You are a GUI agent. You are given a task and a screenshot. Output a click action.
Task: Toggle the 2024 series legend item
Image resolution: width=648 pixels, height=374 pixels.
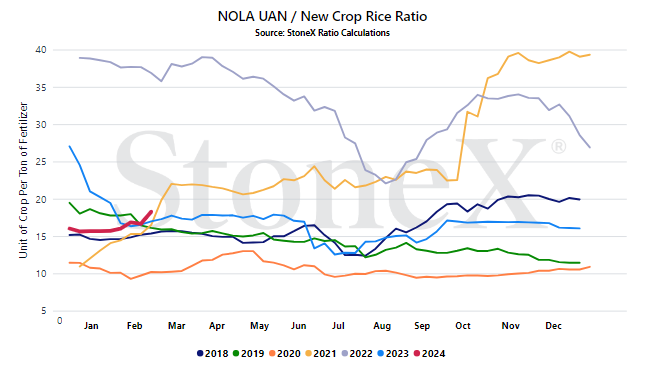pos(429,354)
